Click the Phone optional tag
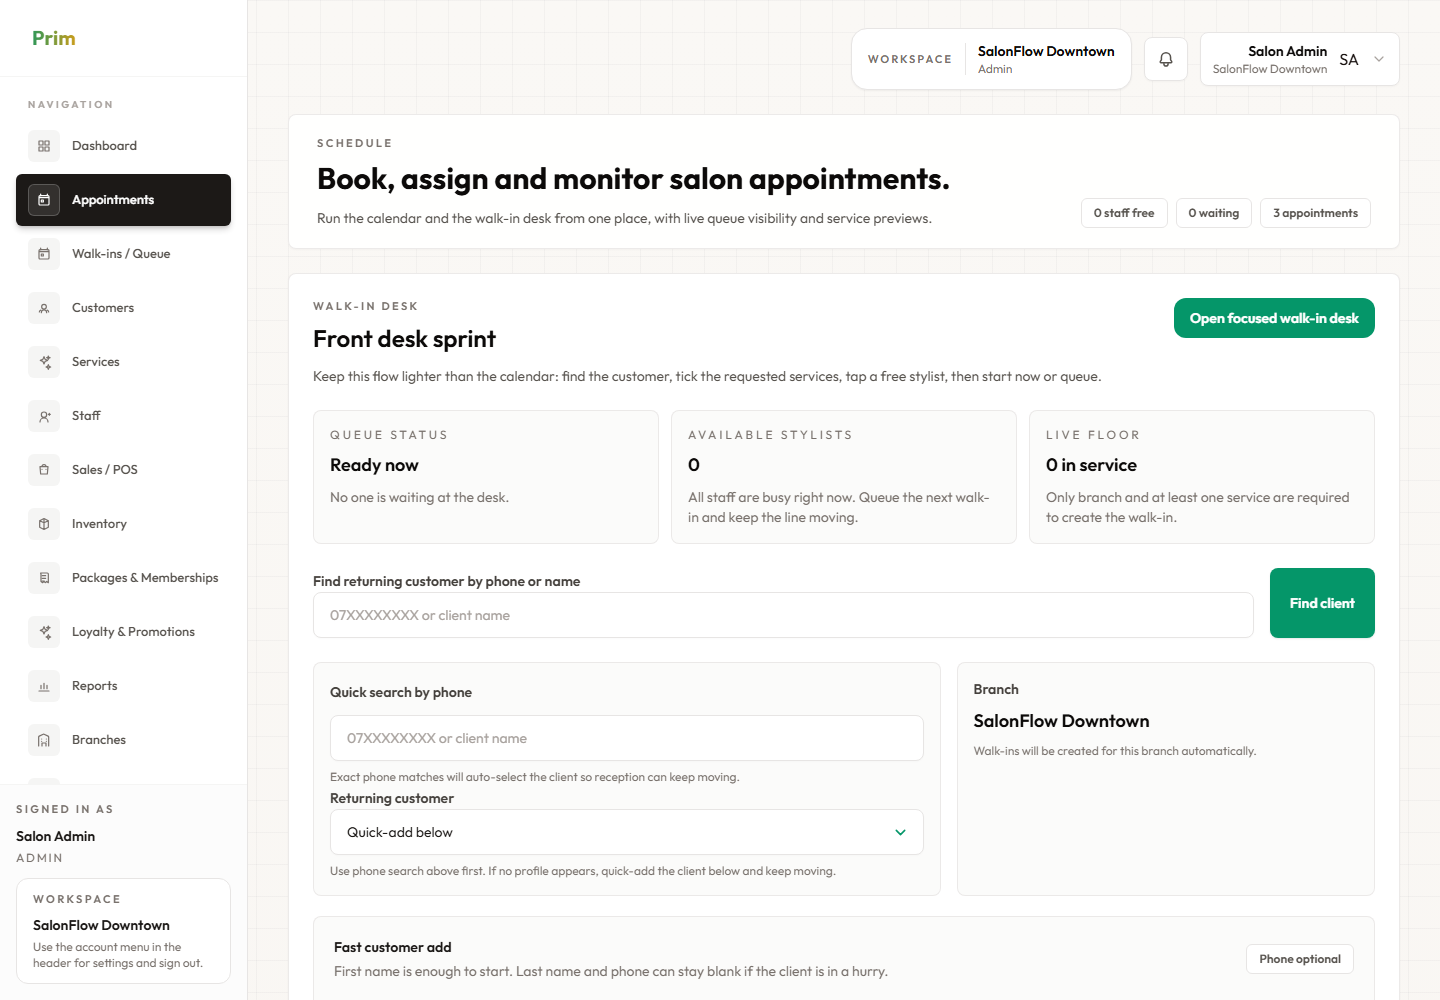 [1300, 959]
